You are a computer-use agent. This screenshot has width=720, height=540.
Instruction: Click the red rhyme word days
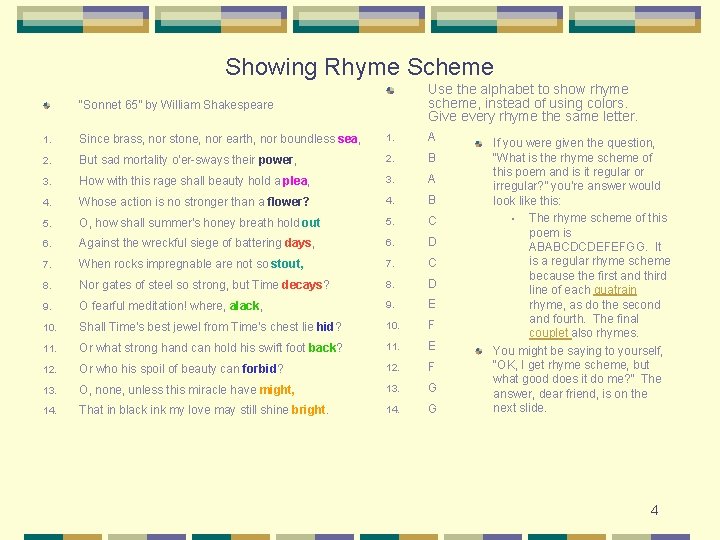pyautogui.click(x=298, y=243)
